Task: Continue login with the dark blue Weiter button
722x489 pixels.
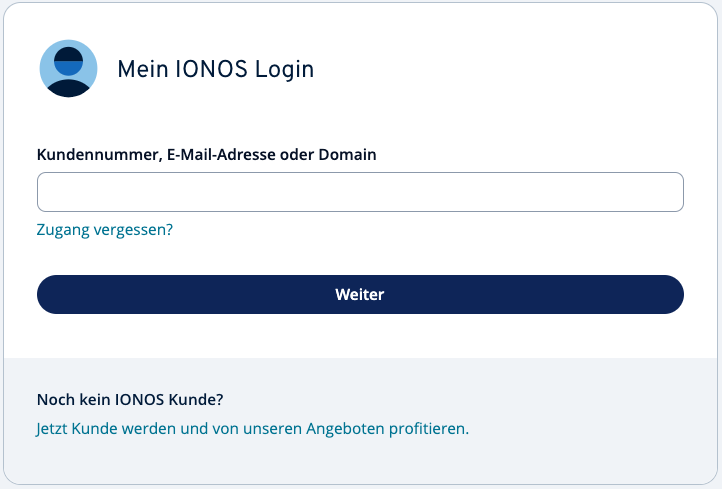Action: (360, 295)
